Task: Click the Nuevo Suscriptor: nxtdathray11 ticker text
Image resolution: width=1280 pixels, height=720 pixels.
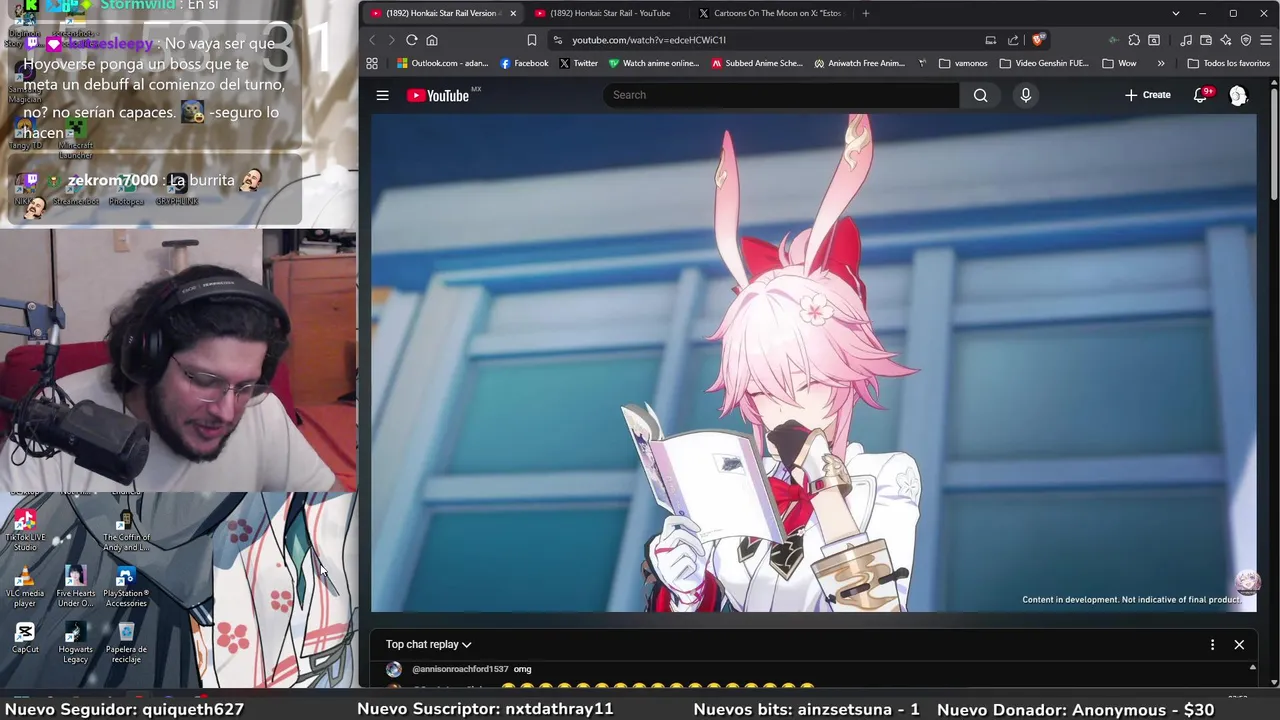Action: [484, 709]
